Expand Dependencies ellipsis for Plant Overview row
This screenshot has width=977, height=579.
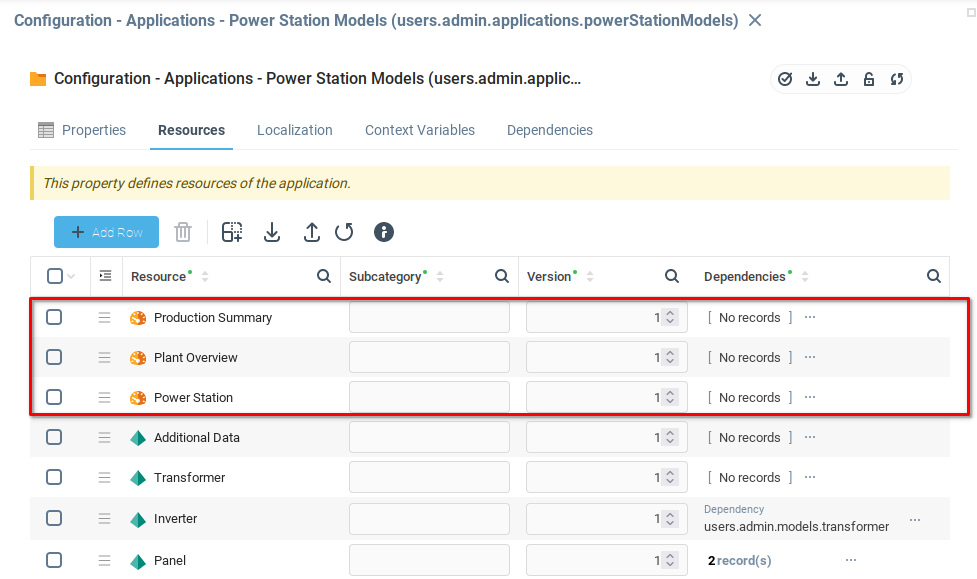[810, 357]
